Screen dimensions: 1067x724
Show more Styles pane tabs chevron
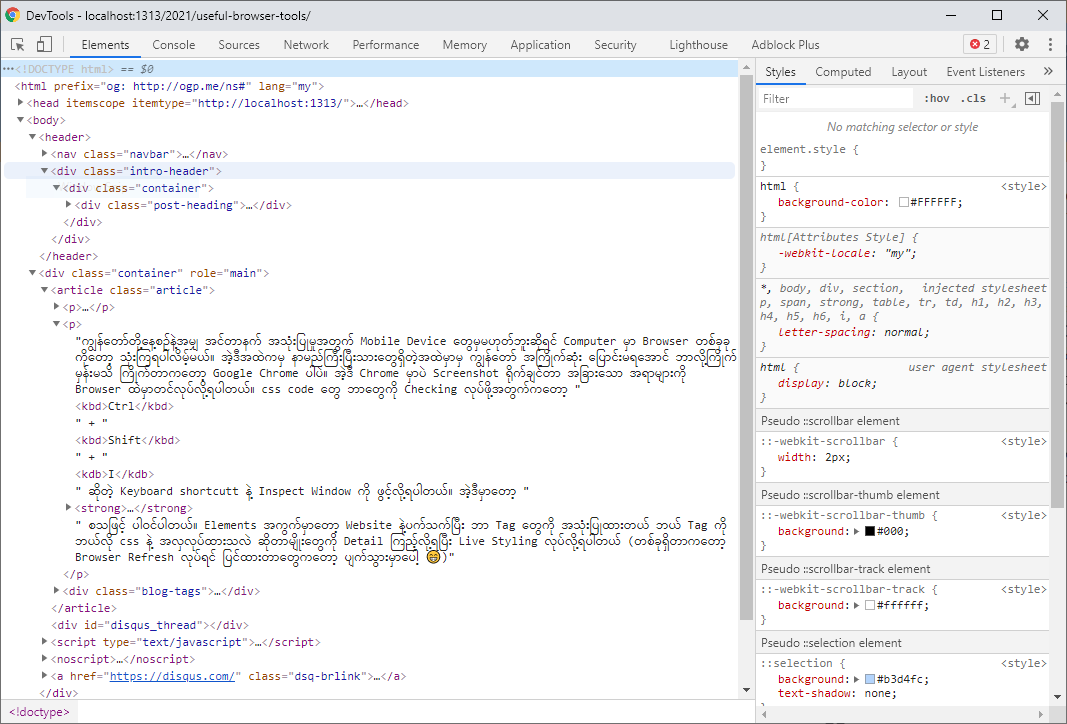[x=1048, y=71]
